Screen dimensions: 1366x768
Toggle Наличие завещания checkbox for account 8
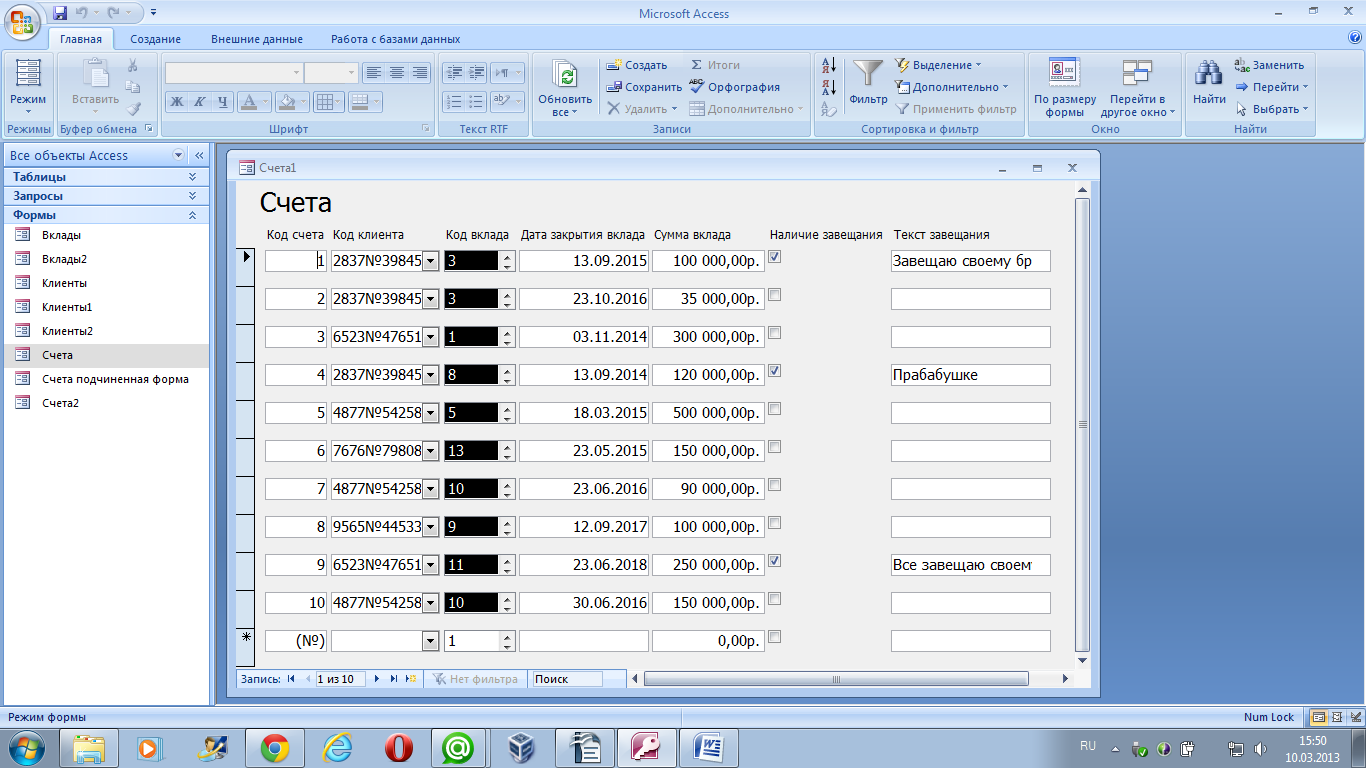775,523
